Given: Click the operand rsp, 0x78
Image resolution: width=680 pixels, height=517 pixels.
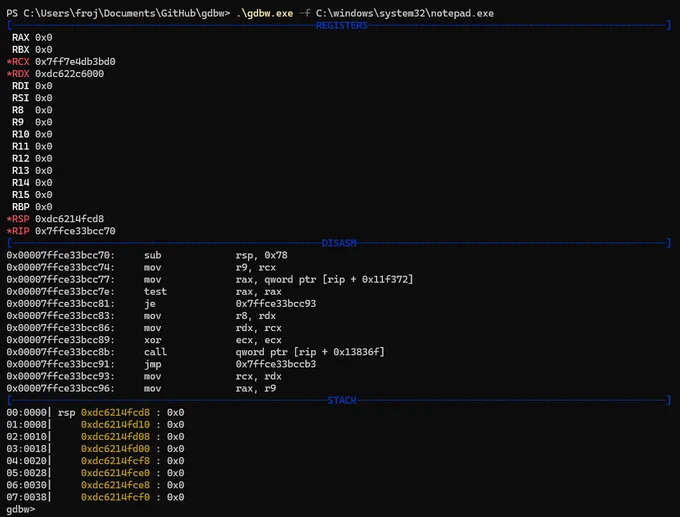Looking at the screenshot, I should click(262, 255).
